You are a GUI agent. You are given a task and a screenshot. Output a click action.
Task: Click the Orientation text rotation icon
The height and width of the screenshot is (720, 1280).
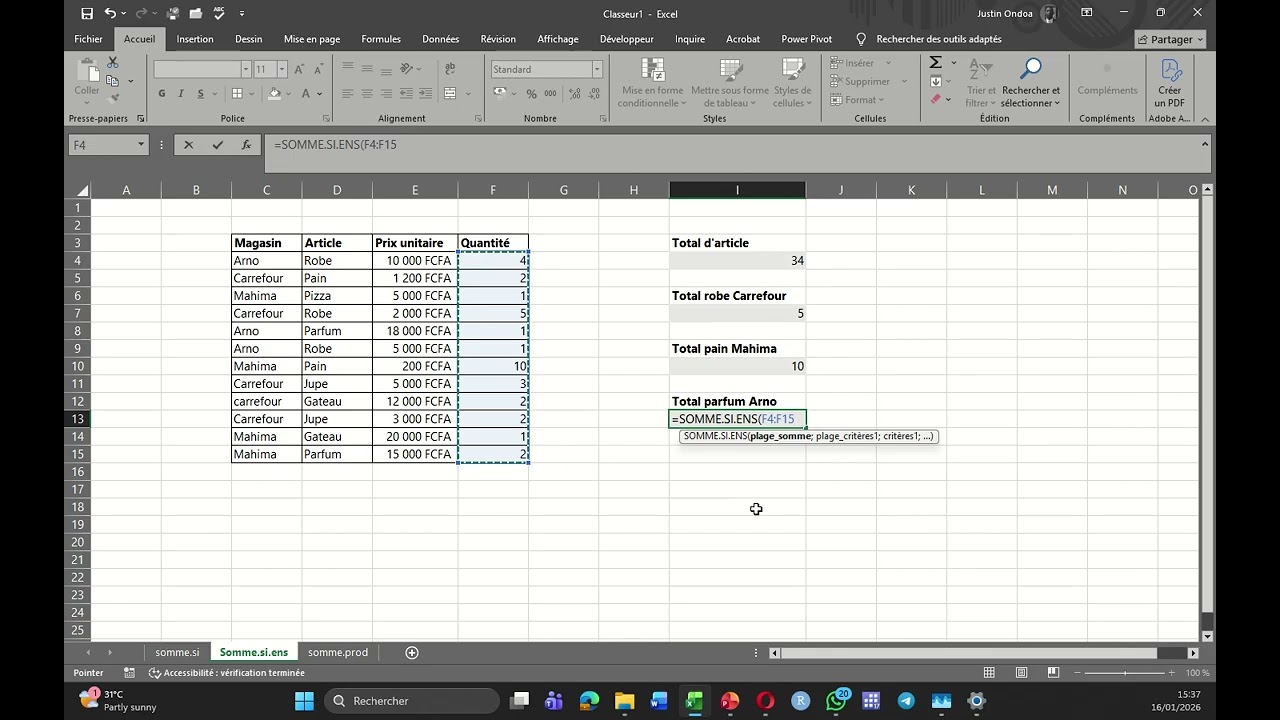pos(407,69)
